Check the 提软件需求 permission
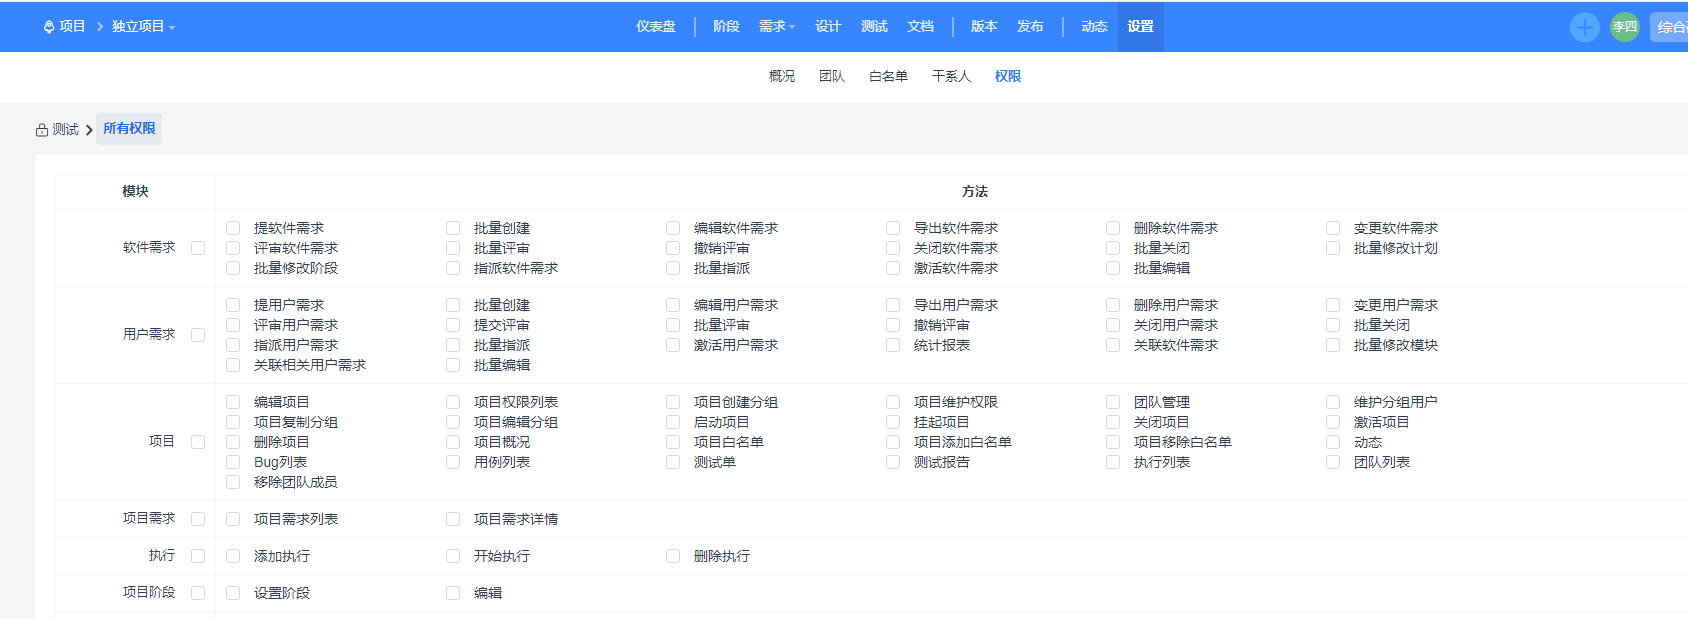 233,228
